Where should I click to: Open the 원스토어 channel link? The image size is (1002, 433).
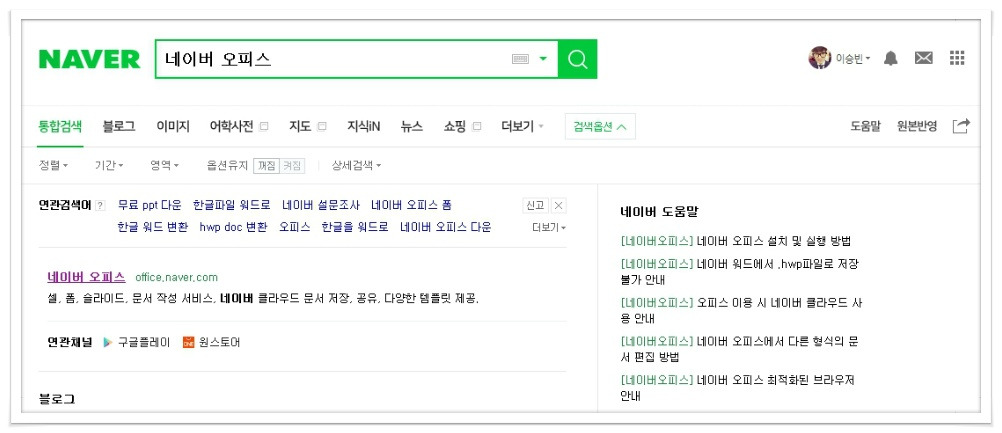pos(219,342)
